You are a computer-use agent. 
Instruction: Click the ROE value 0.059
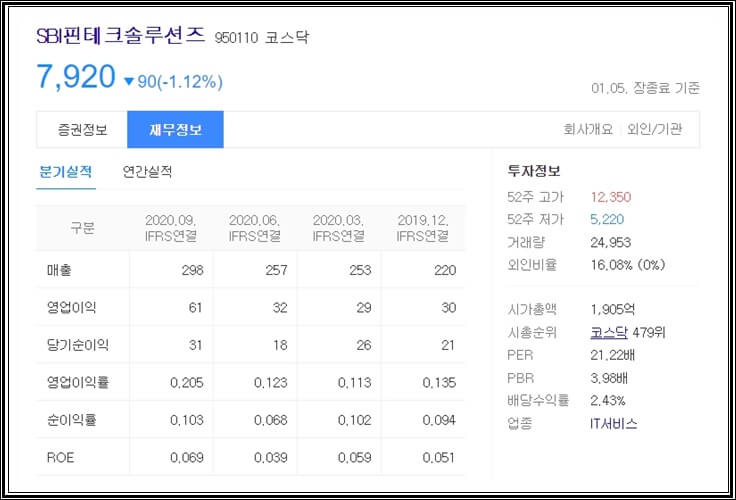354,457
